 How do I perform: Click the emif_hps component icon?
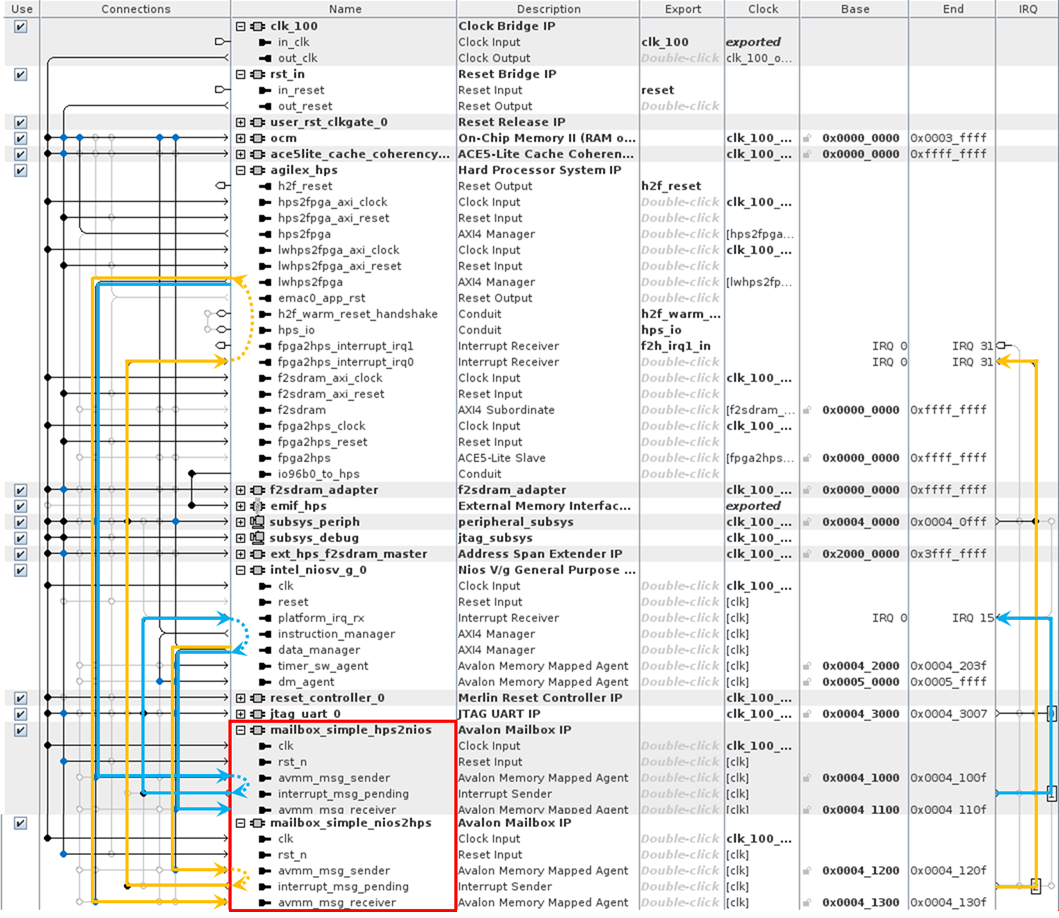pos(257,506)
